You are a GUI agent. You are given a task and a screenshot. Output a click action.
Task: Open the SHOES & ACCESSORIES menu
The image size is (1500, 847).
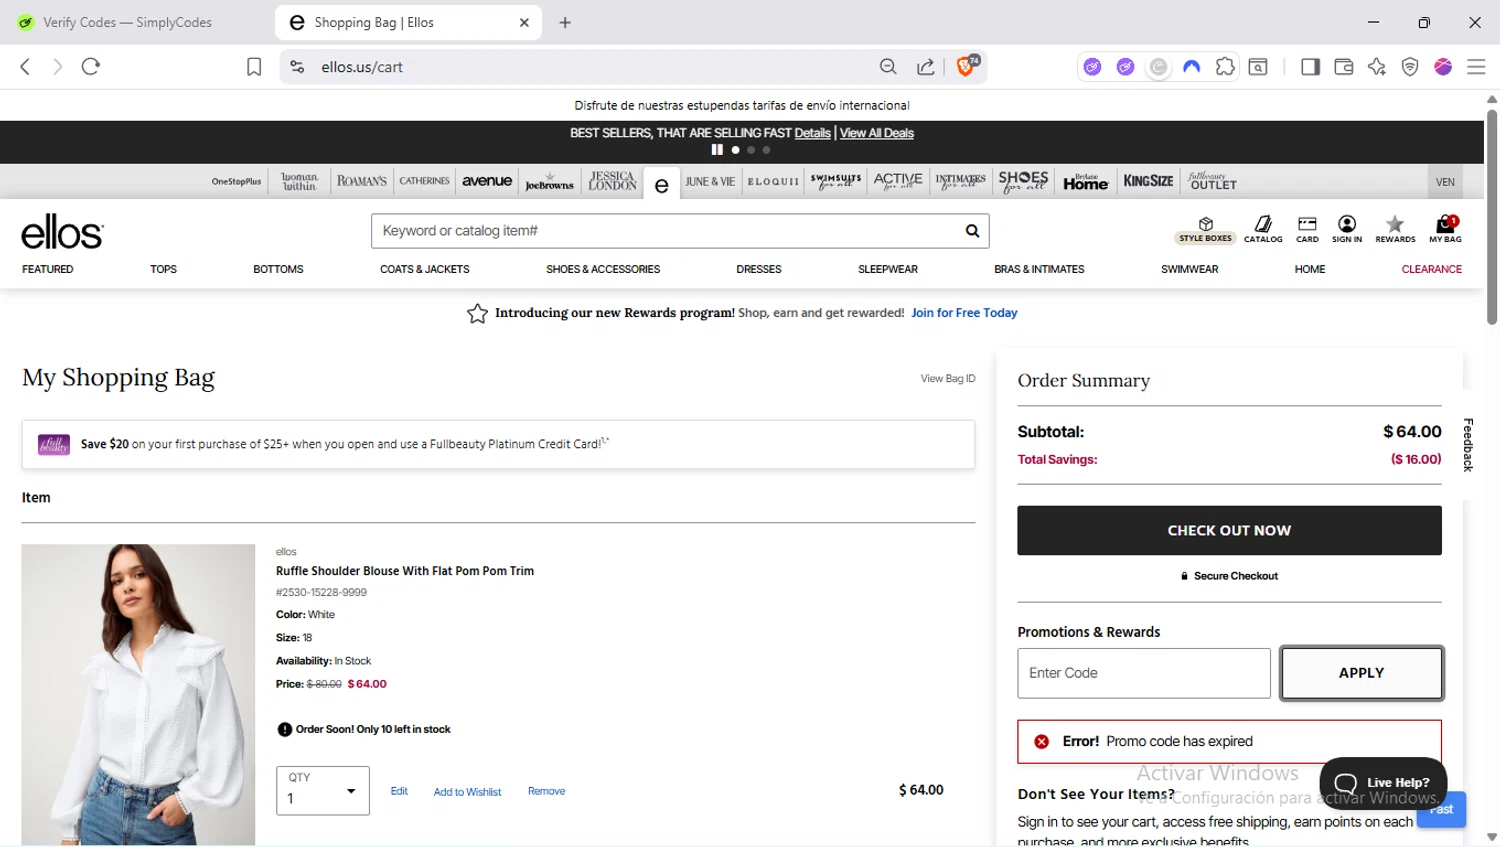603,269
